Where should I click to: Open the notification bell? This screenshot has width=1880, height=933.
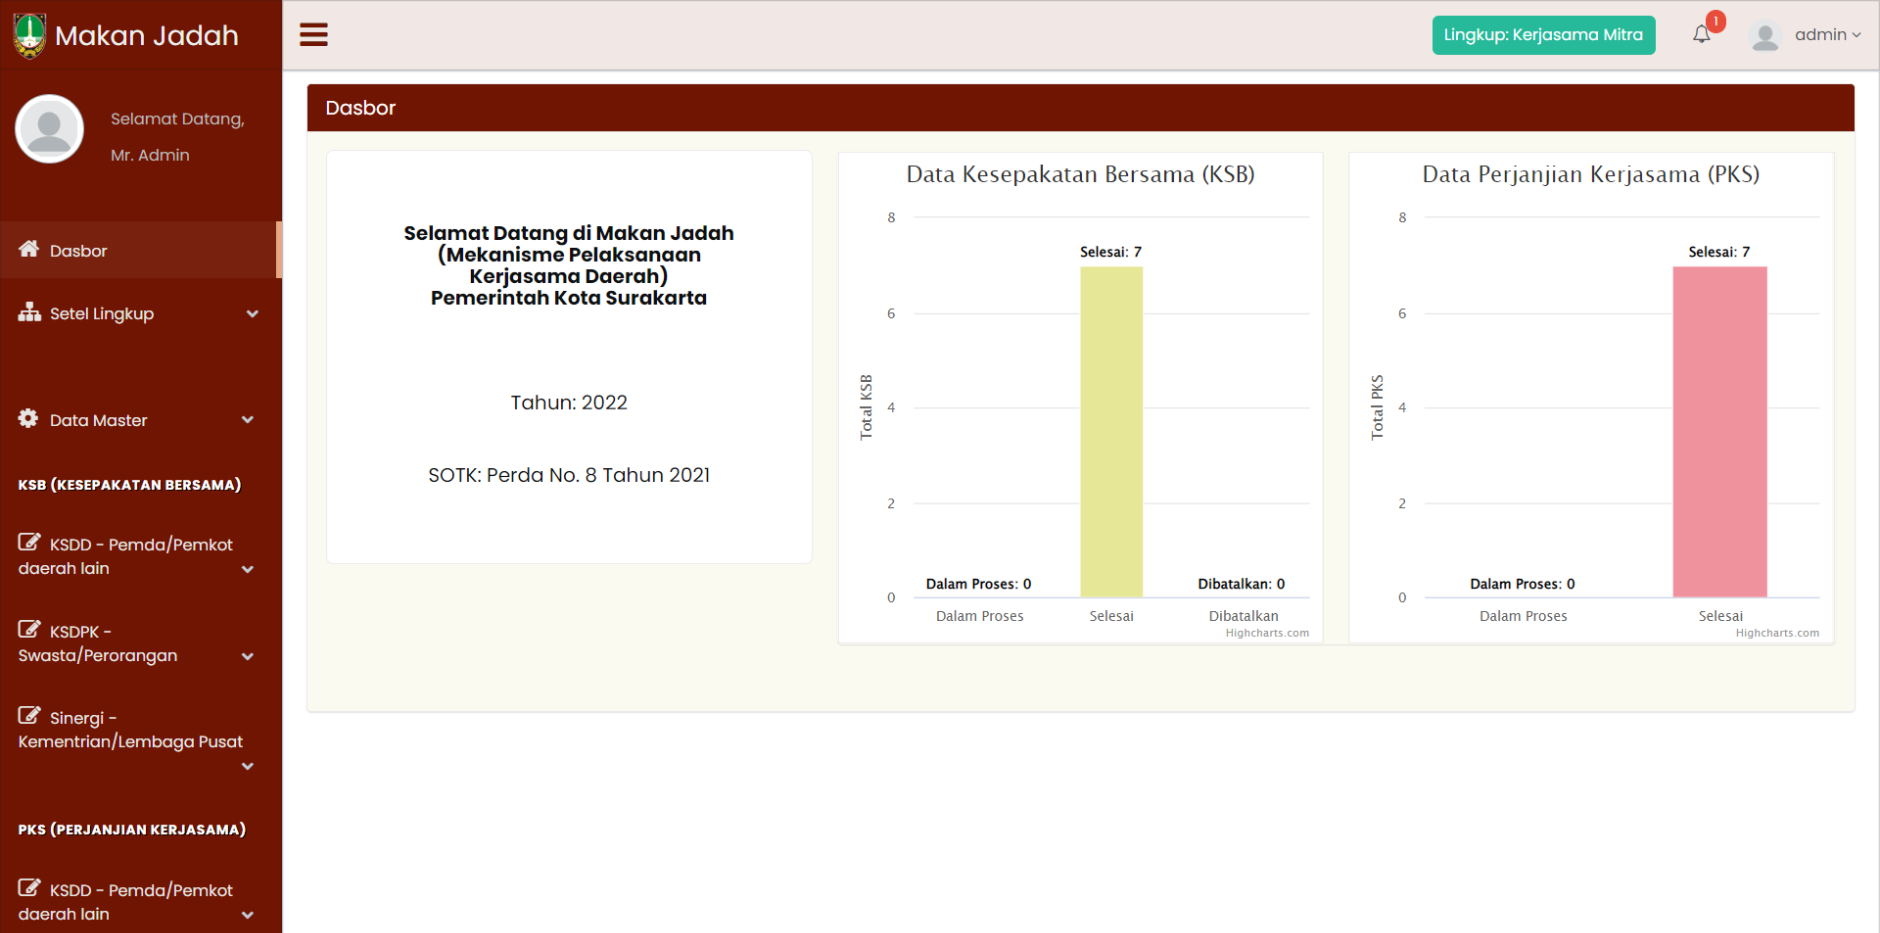1701,35
